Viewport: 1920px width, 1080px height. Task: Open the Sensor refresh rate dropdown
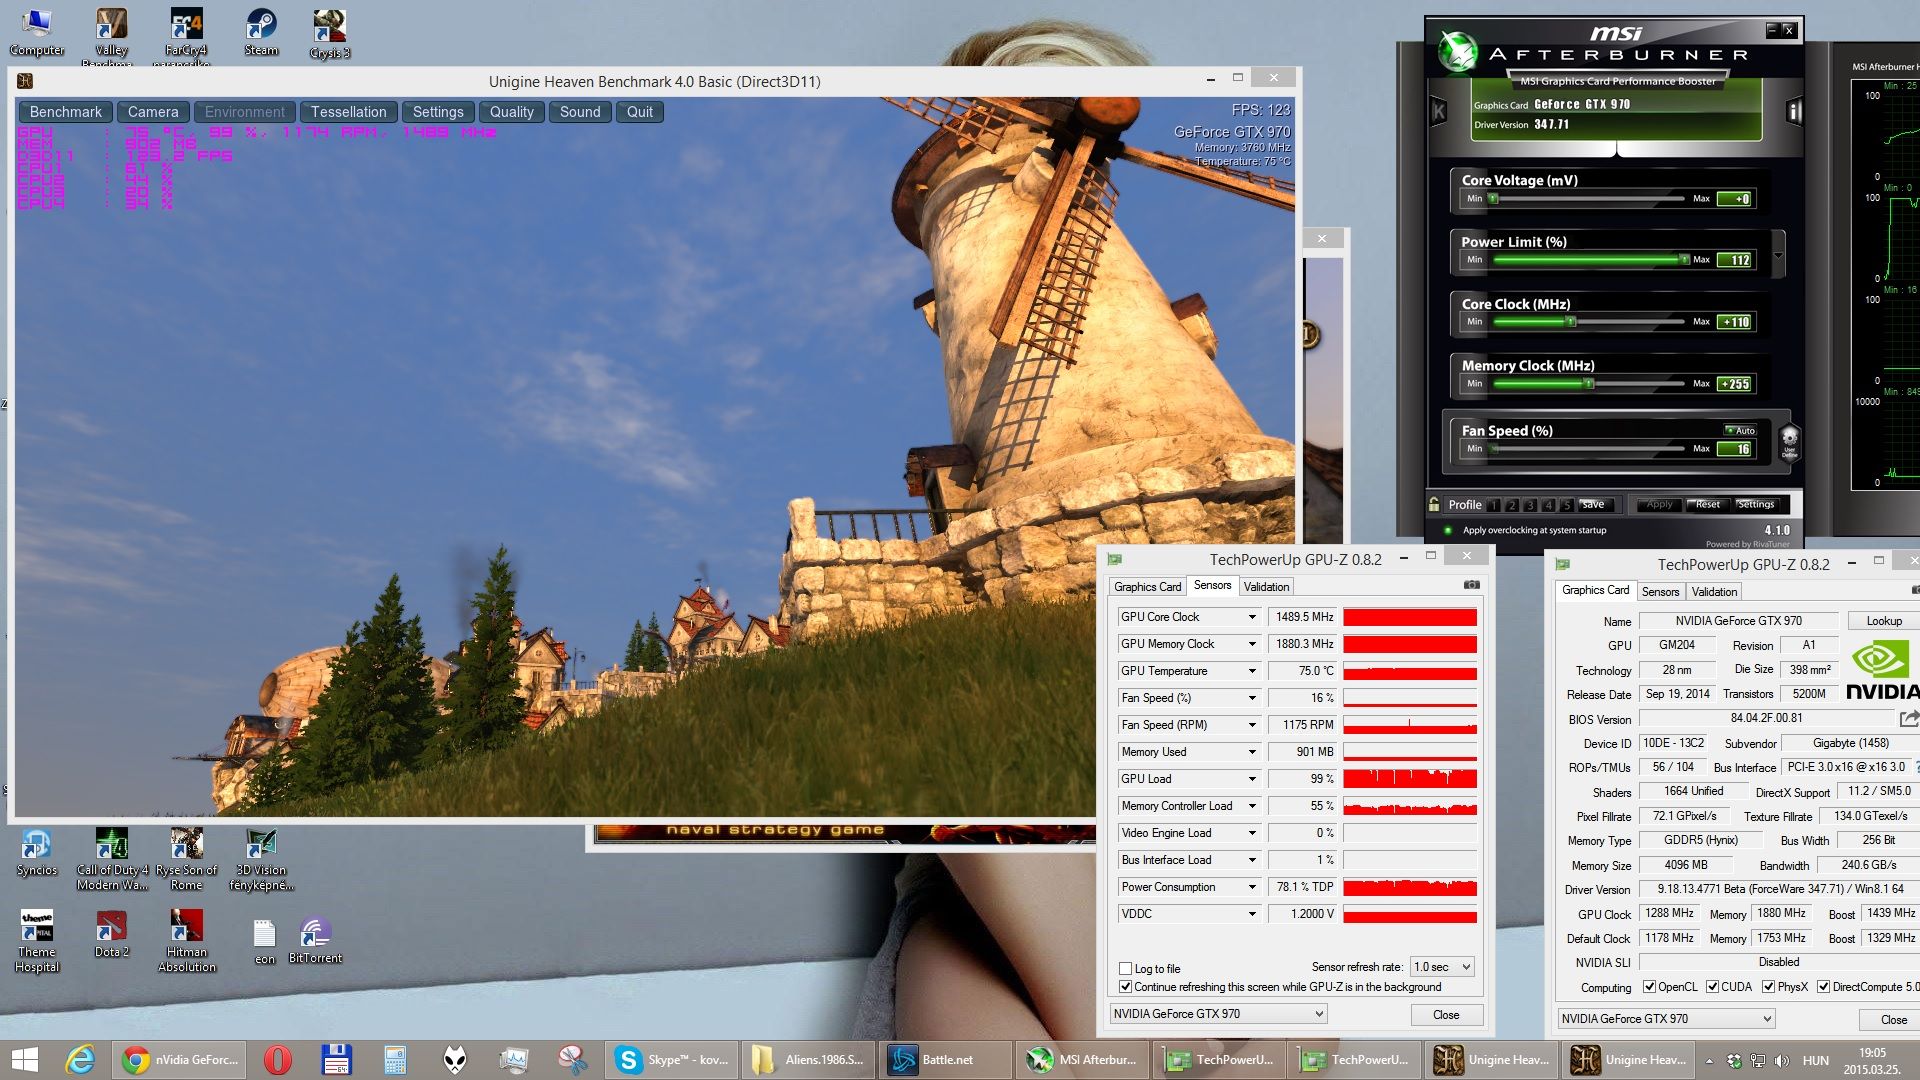click(x=1442, y=967)
